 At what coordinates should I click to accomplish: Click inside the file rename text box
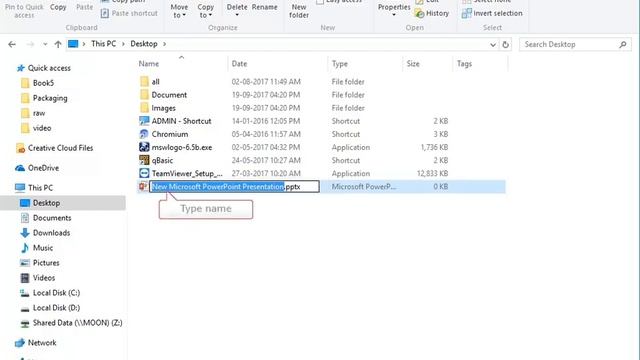tap(234, 187)
